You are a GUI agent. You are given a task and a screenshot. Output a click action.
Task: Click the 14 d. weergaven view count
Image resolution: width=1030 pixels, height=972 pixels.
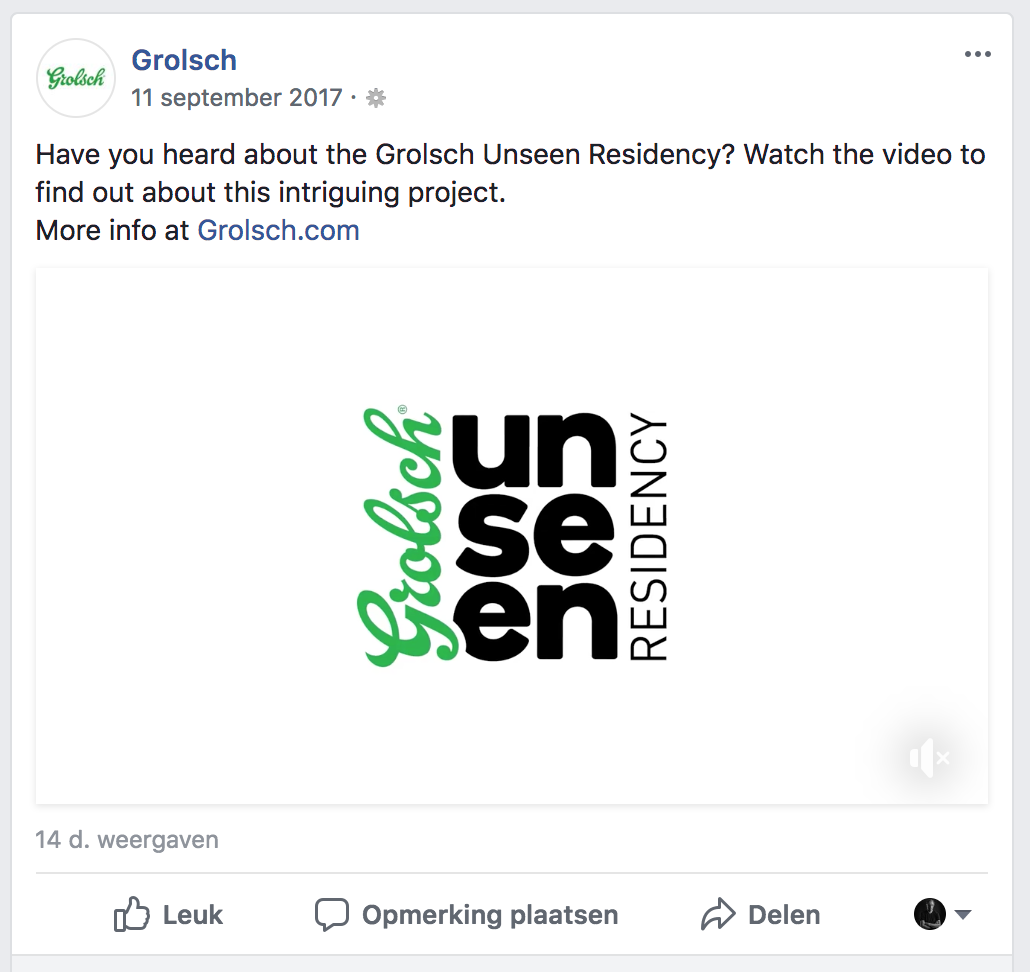pos(127,840)
